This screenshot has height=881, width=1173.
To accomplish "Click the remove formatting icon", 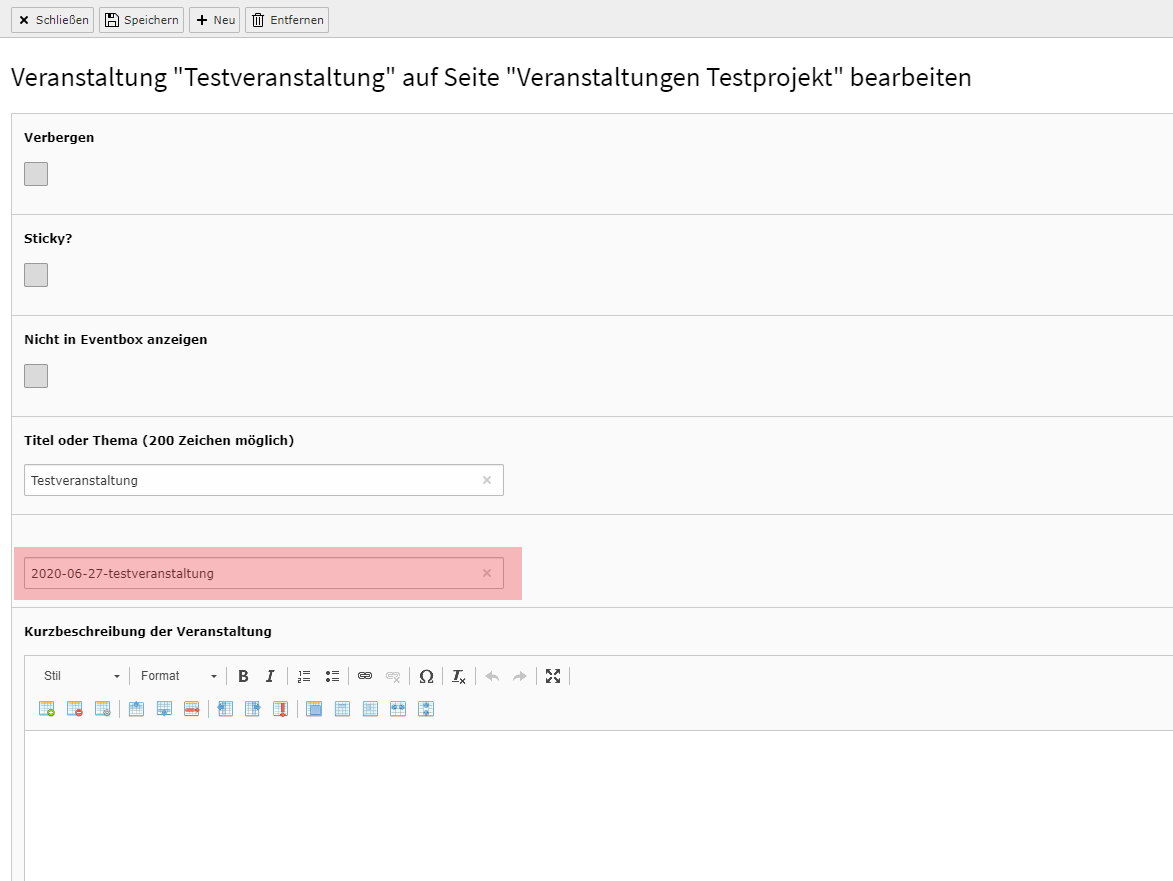I will tap(458, 676).
